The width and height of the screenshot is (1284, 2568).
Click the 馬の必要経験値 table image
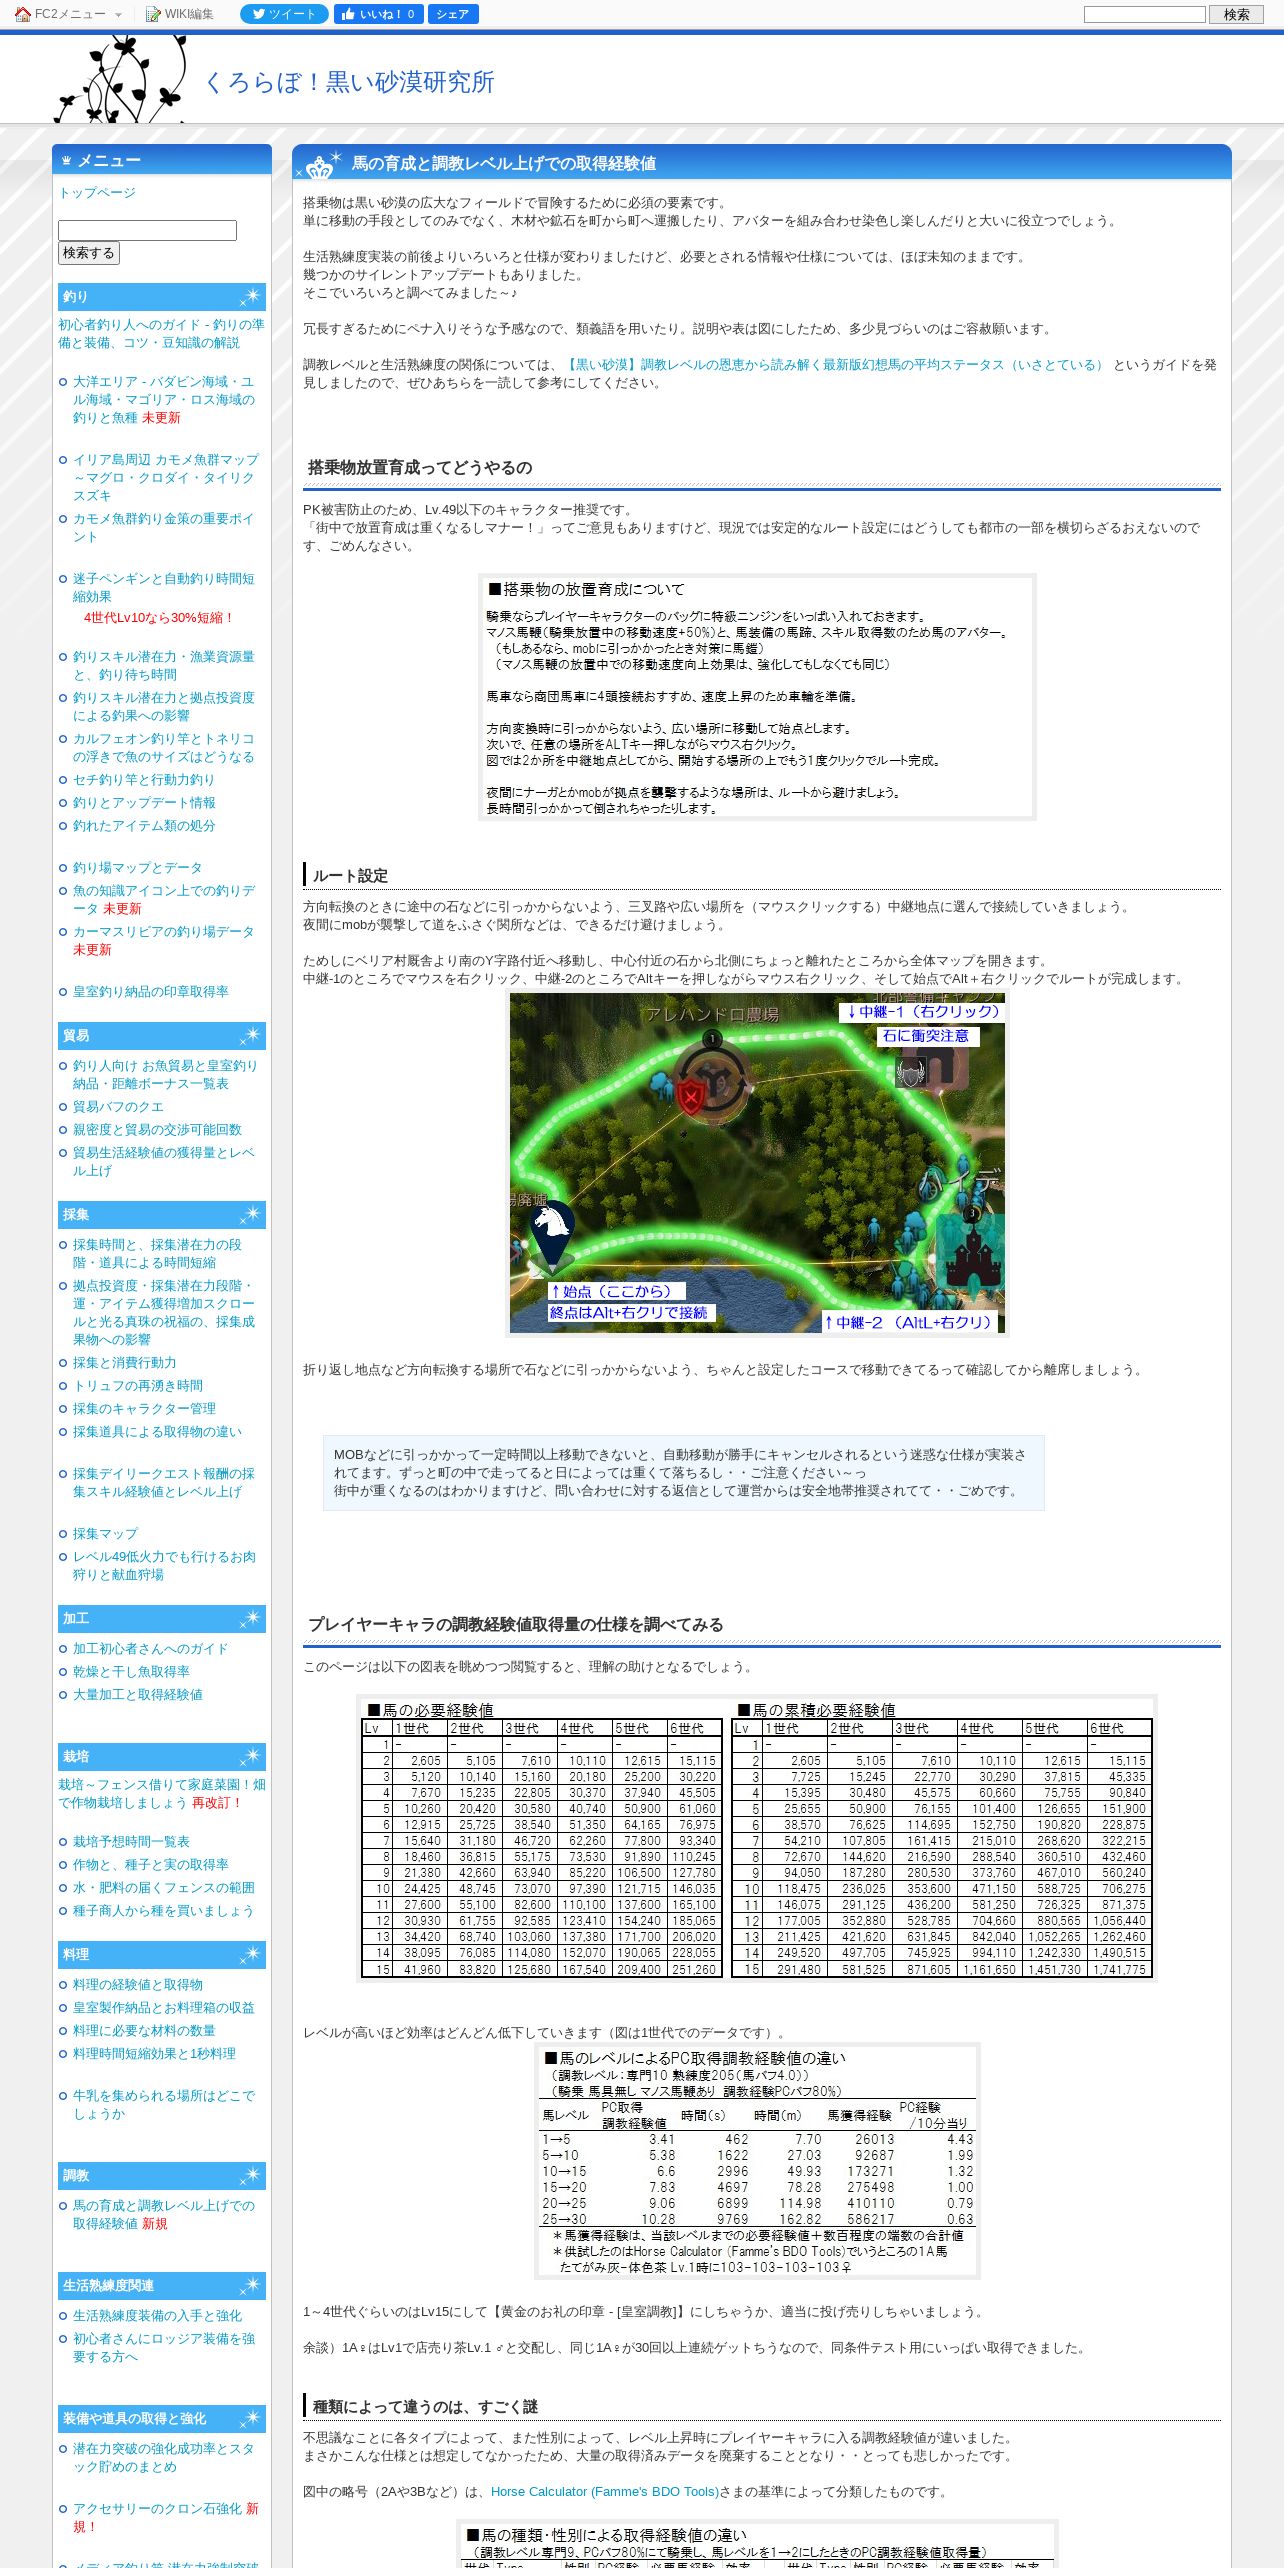pyautogui.click(x=757, y=1837)
